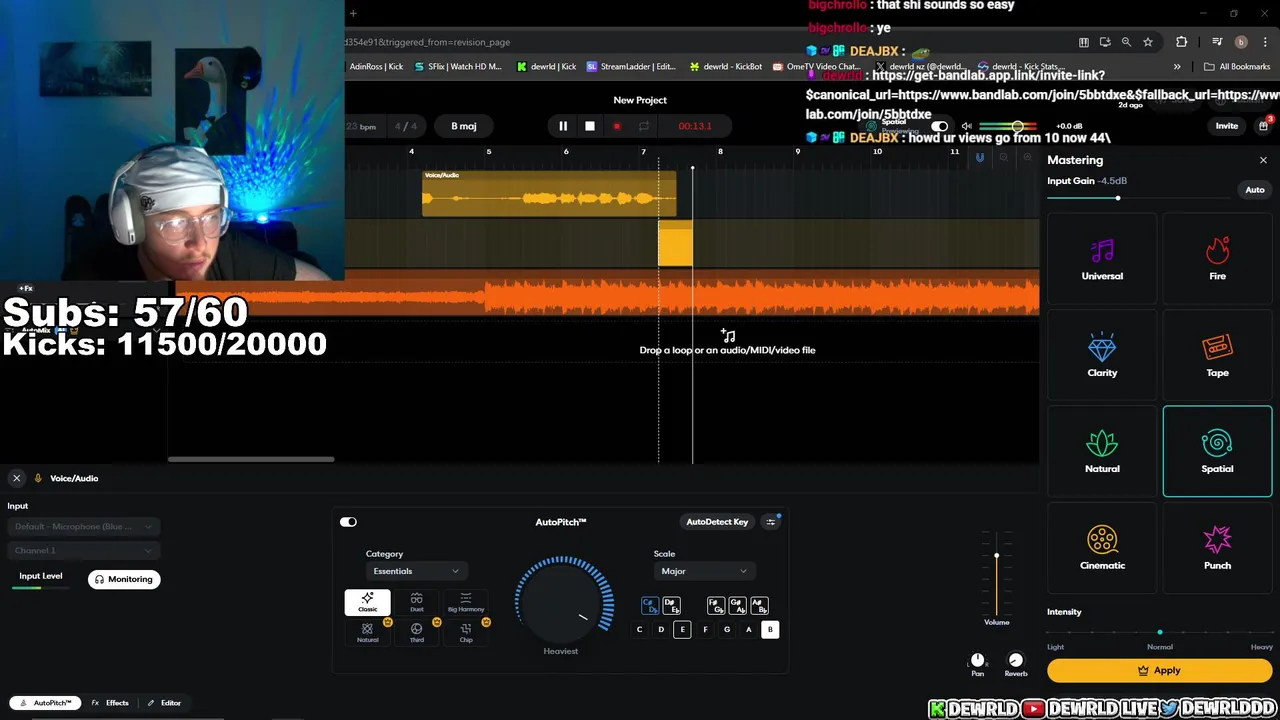Select the Classic AutoPitch effect
Image resolution: width=1280 pixels, height=720 pixels.
[x=367, y=602]
